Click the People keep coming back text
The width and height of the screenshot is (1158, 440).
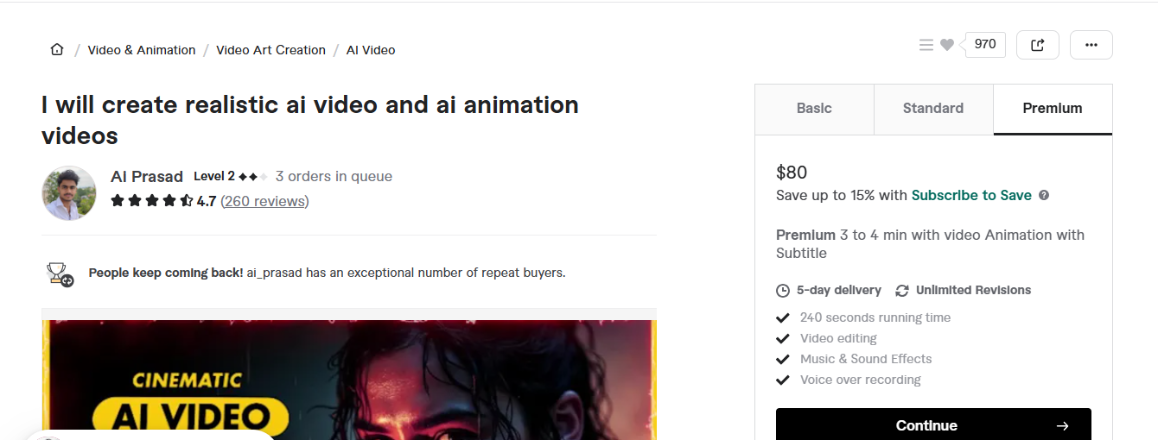coord(166,272)
